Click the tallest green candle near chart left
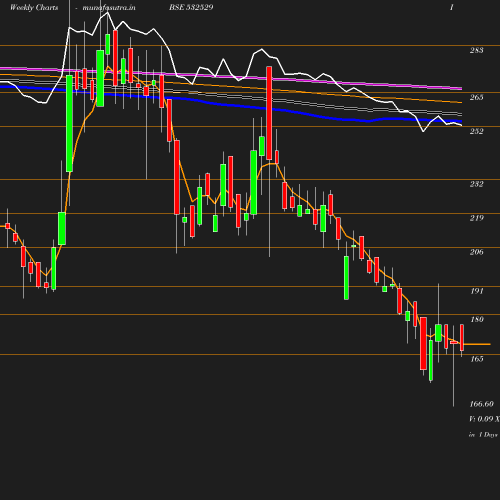The width and height of the screenshot is (500, 500). pos(69,123)
